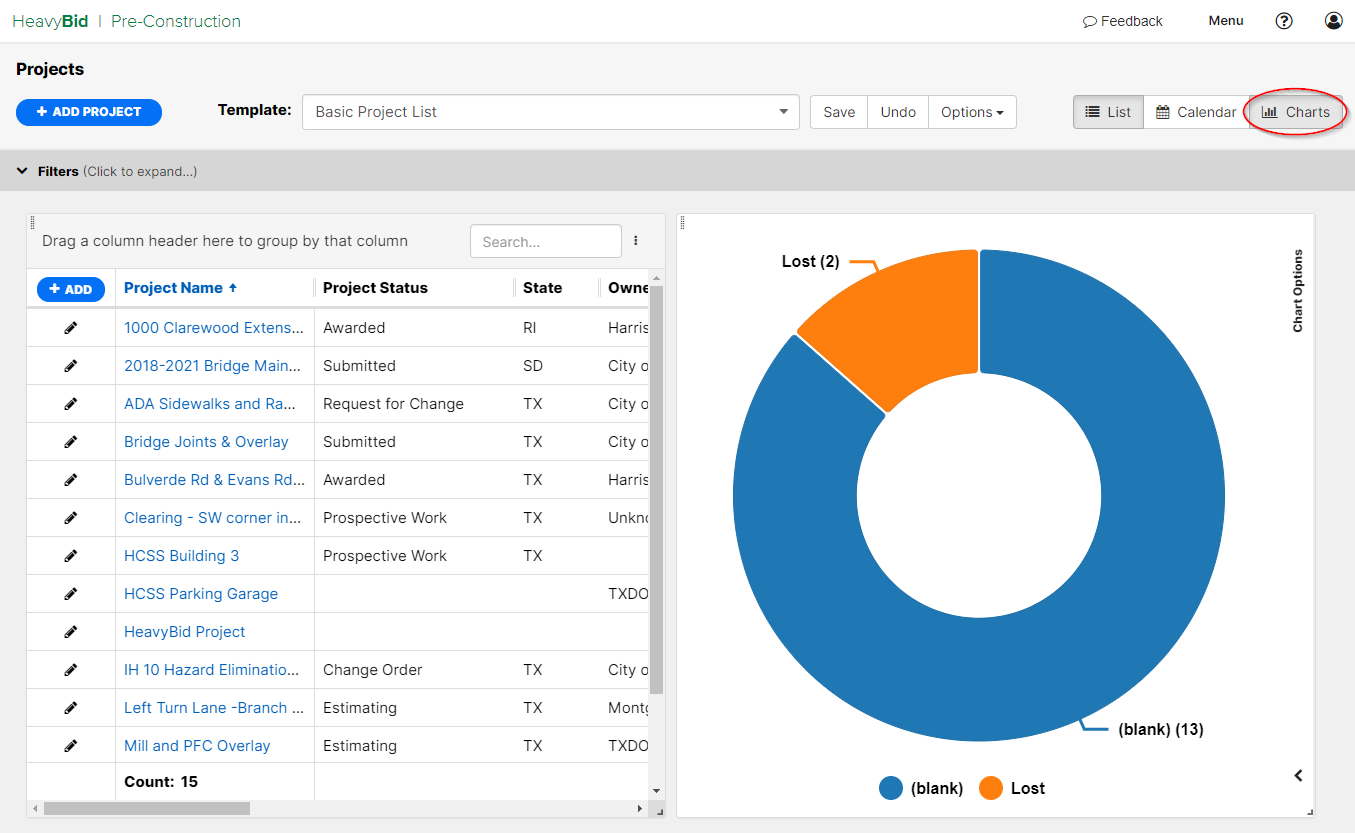Edit the ADA Sidewalks project via pencil icon
Viewport: 1355px width, 833px height.
point(71,404)
